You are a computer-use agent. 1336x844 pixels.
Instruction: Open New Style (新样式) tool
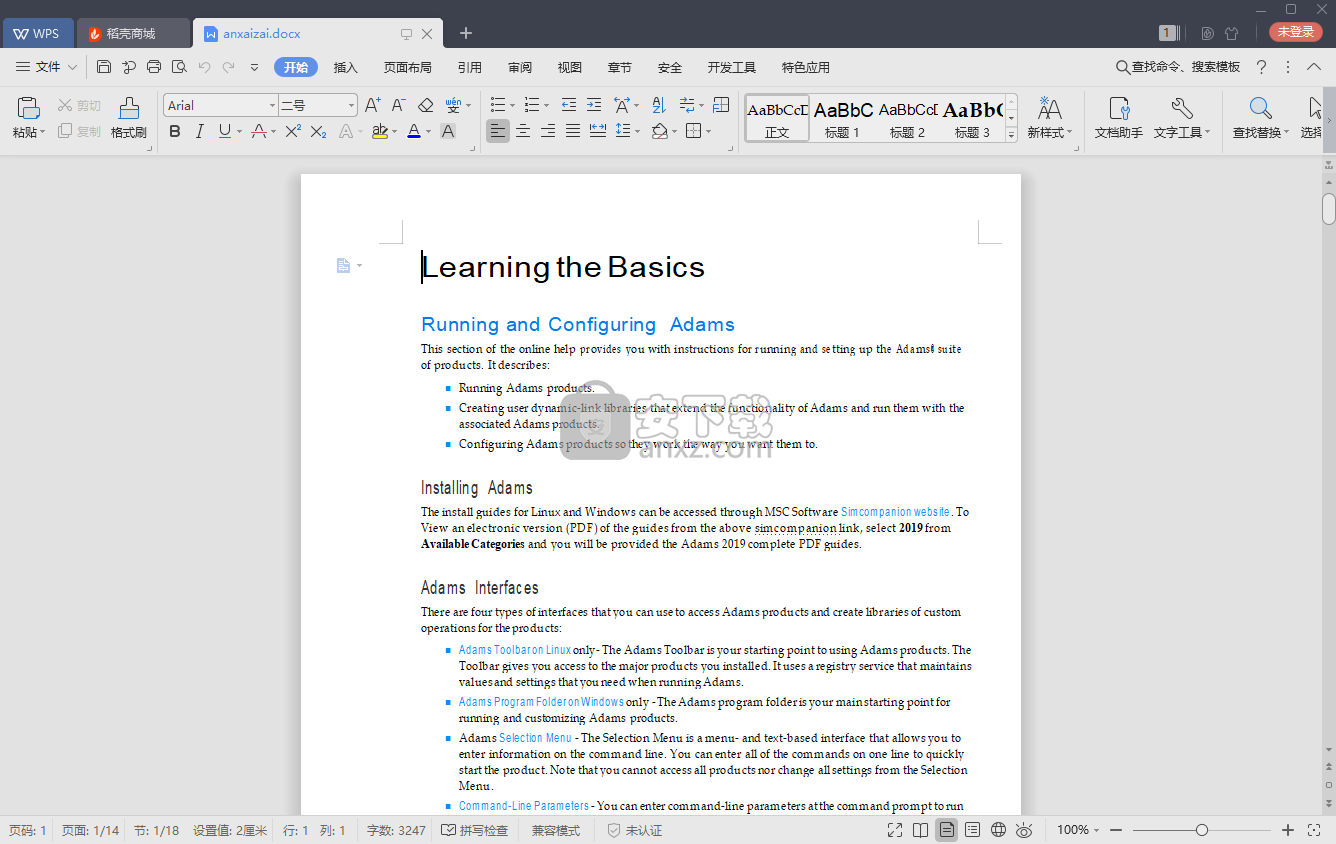coord(1050,118)
